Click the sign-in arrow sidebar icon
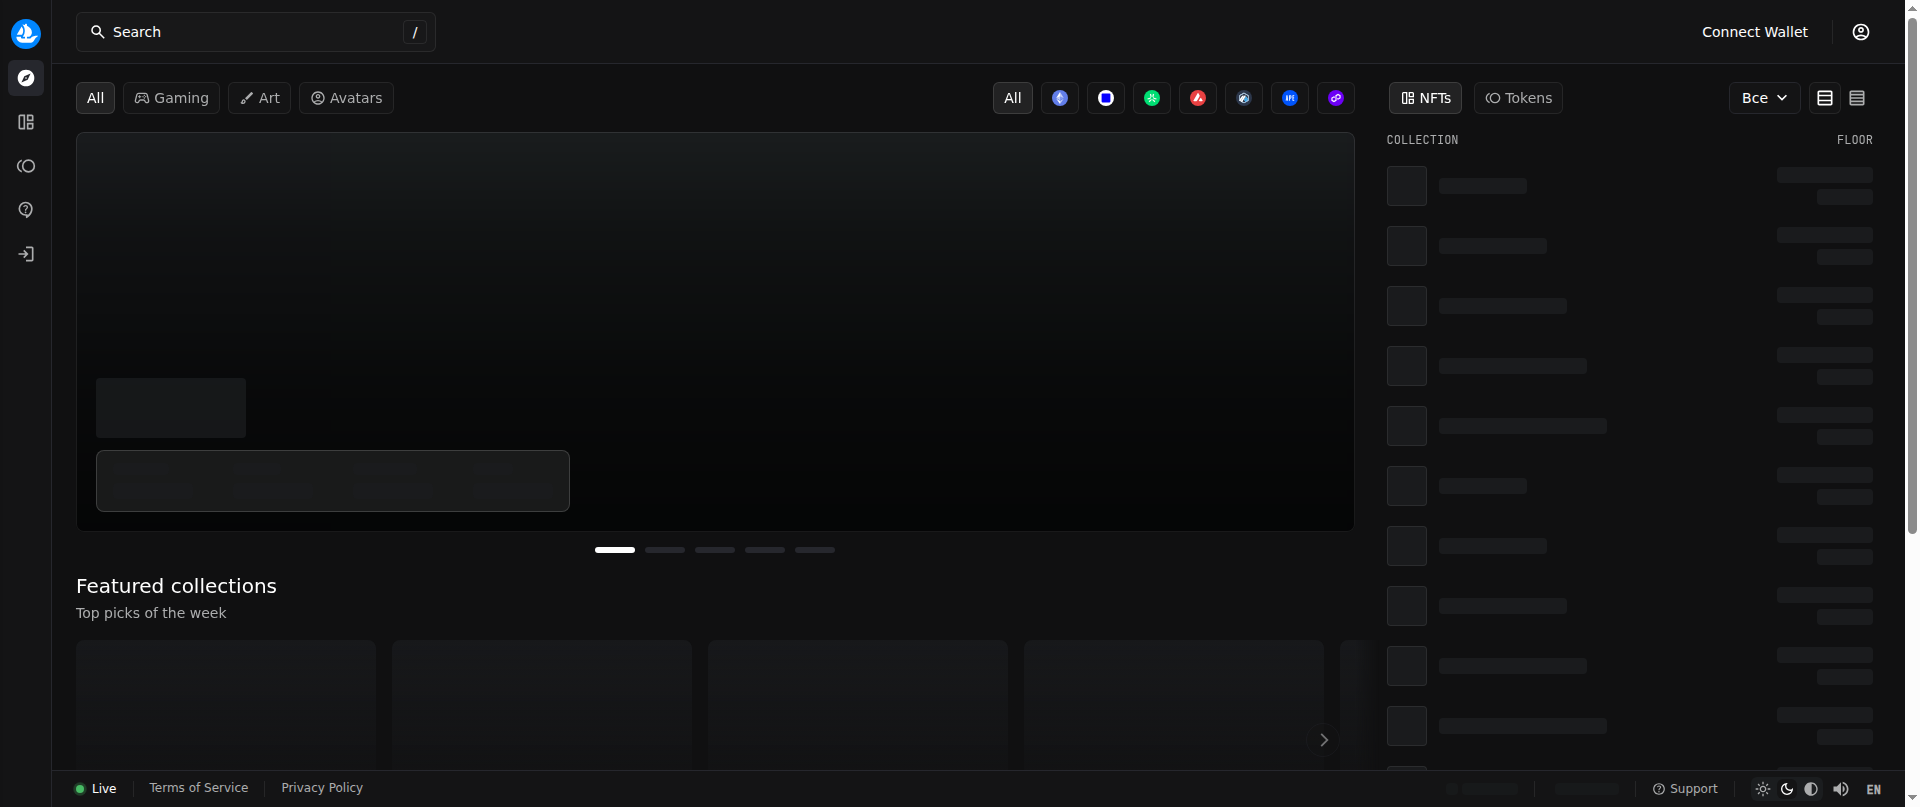Screen dimensions: 1920x807 pos(26,254)
